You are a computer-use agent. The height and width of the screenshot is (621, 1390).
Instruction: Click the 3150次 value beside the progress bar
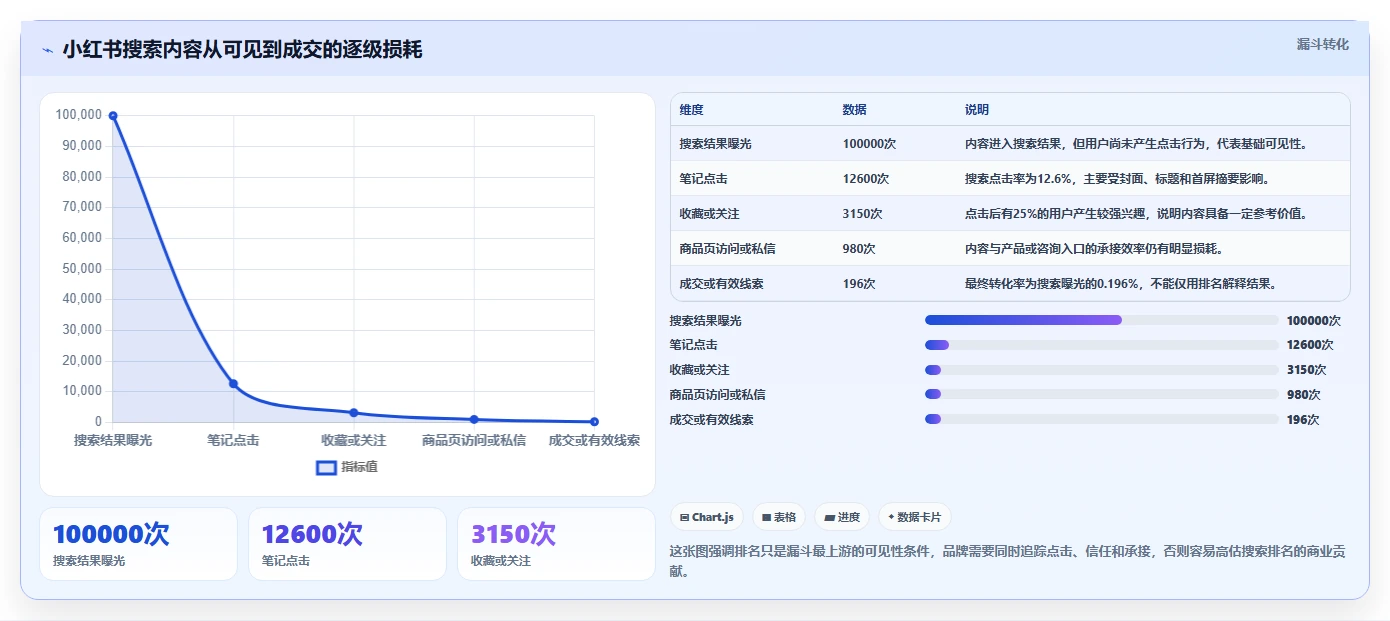(x=1307, y=370)
